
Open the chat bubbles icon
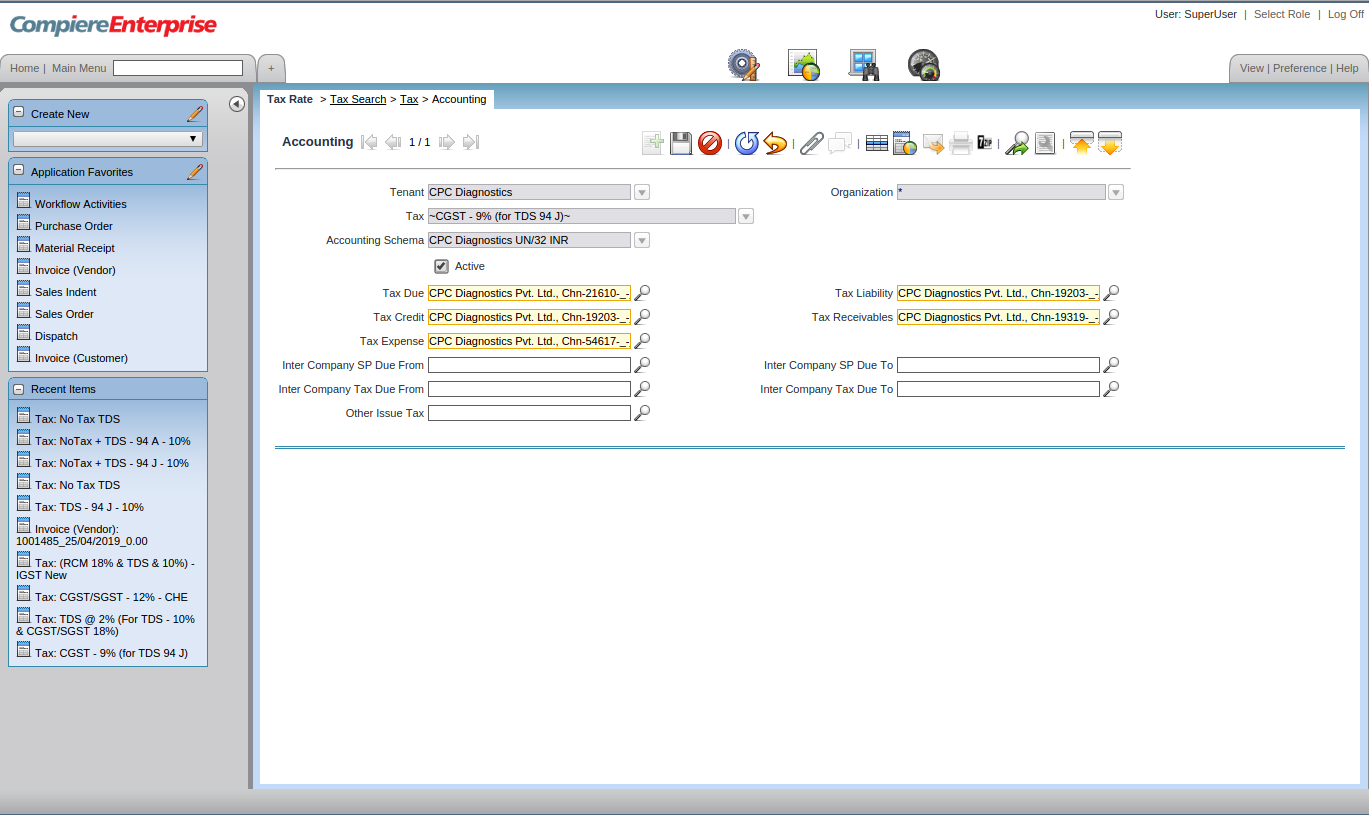[840, 143]
